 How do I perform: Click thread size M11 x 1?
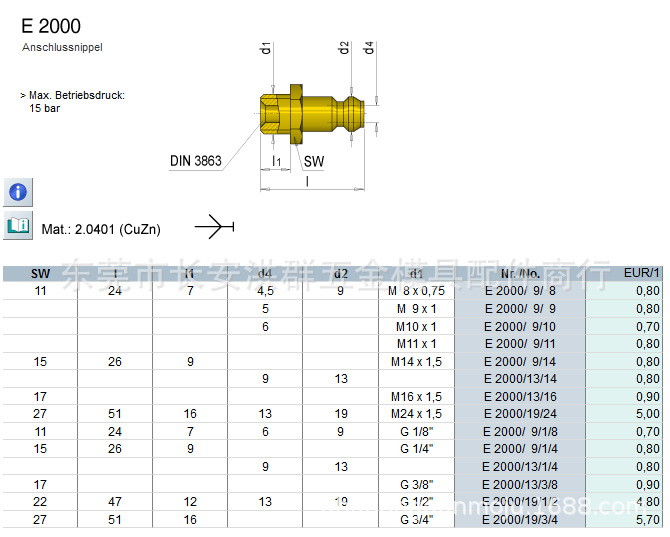[x=416, y=344]
